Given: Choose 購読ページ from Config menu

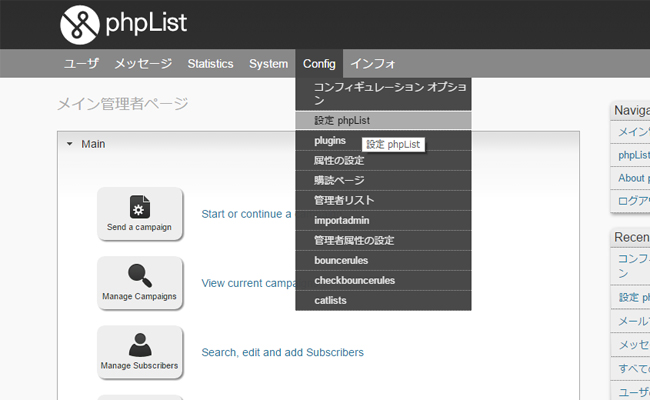Looking at the screenshot, I should [383, 180].
